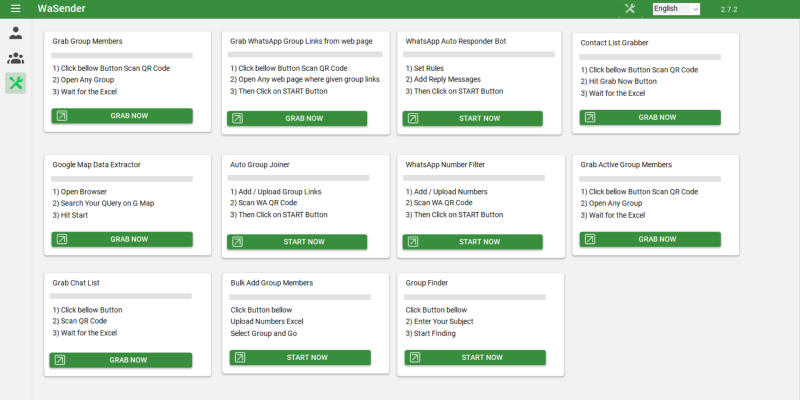Click GRAB NOW under Google Map Data Extractor

coord(122,239)
